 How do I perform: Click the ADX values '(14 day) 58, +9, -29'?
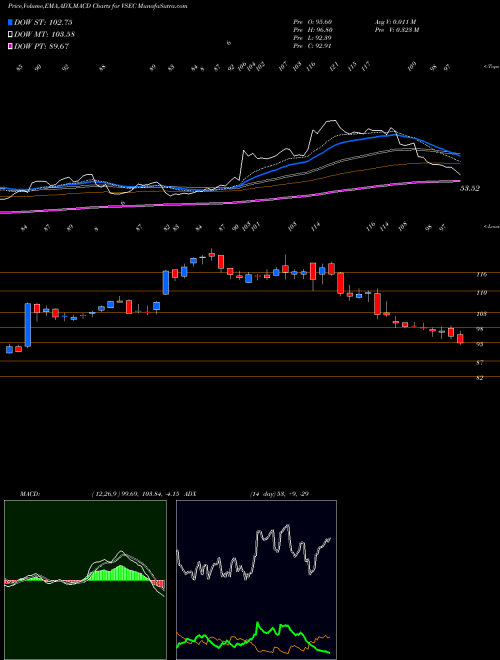click(x=279, y=494)
